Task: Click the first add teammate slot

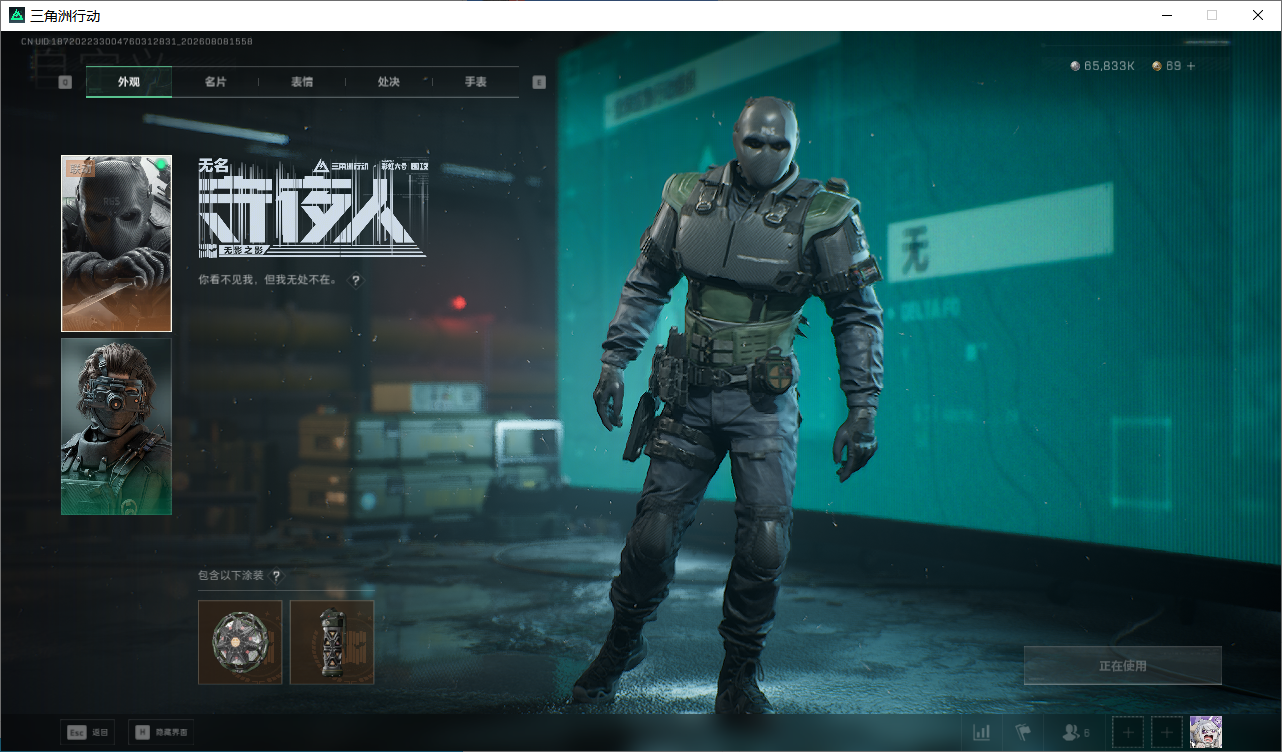Action: click(x=1128, y=733)
